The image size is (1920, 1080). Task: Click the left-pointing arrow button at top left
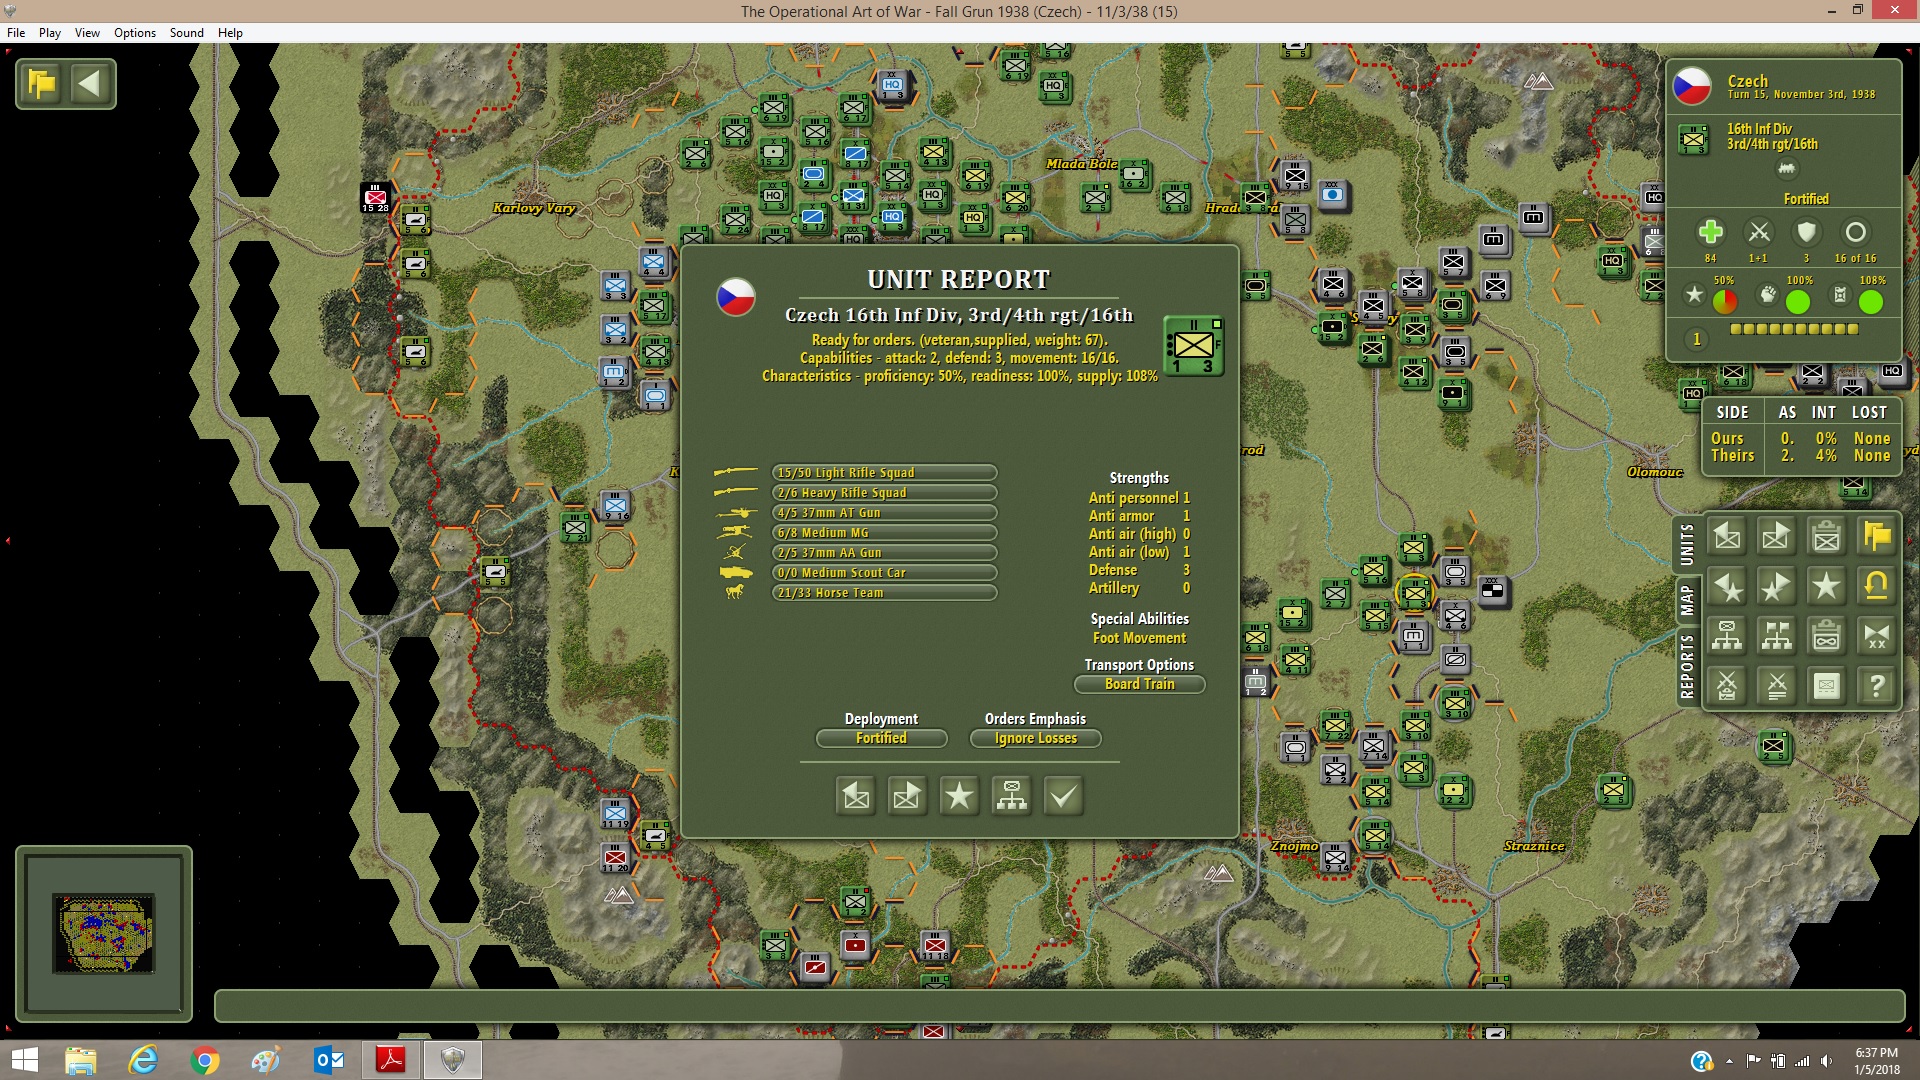[90, 83]
